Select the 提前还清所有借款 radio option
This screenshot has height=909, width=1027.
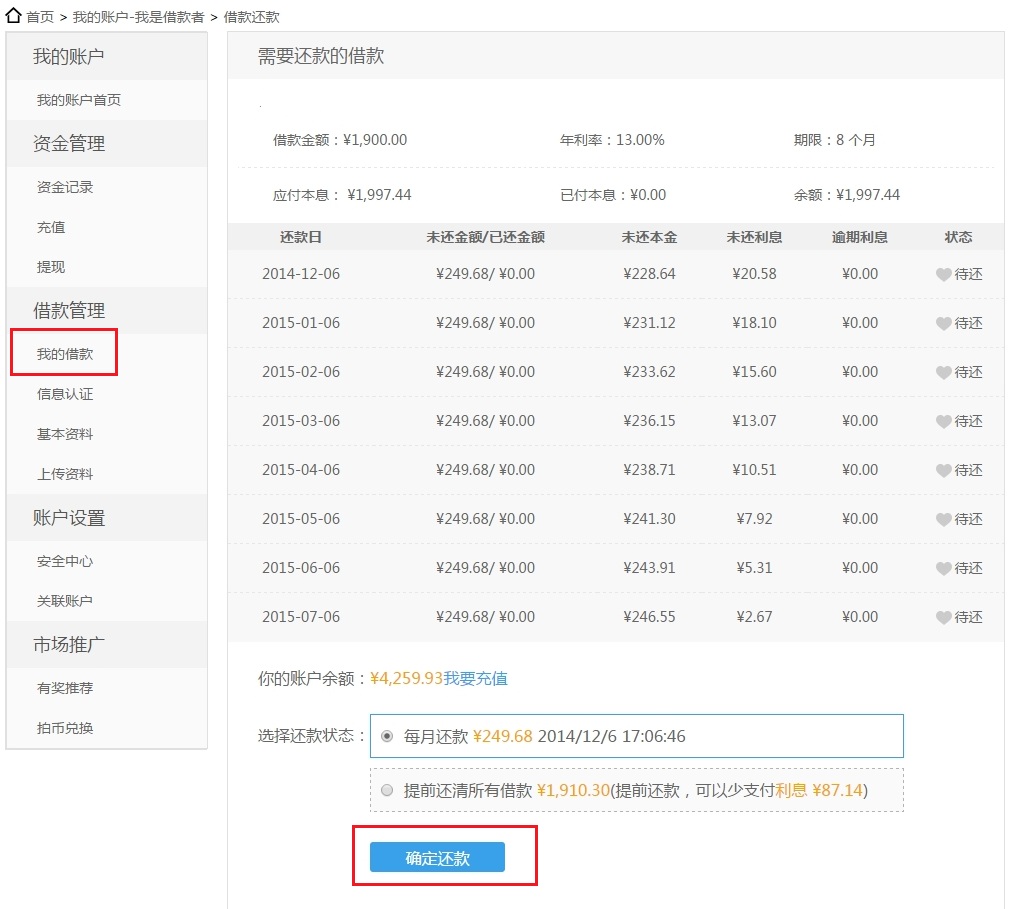(x=387, y=790)
